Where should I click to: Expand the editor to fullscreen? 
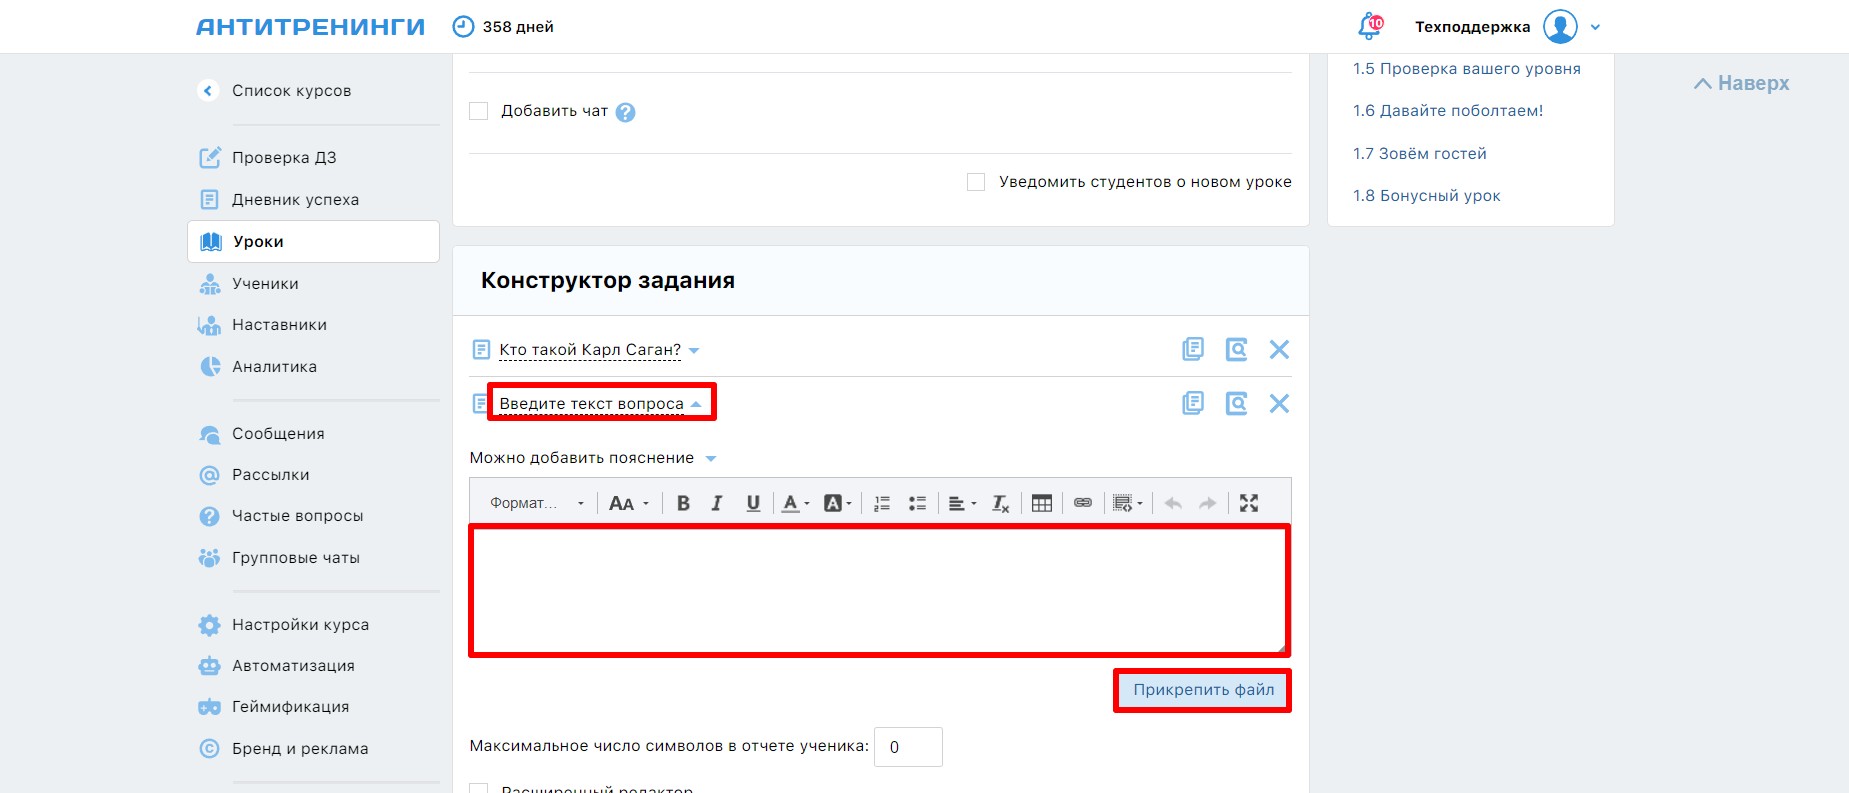click(x=1248, y=503)
